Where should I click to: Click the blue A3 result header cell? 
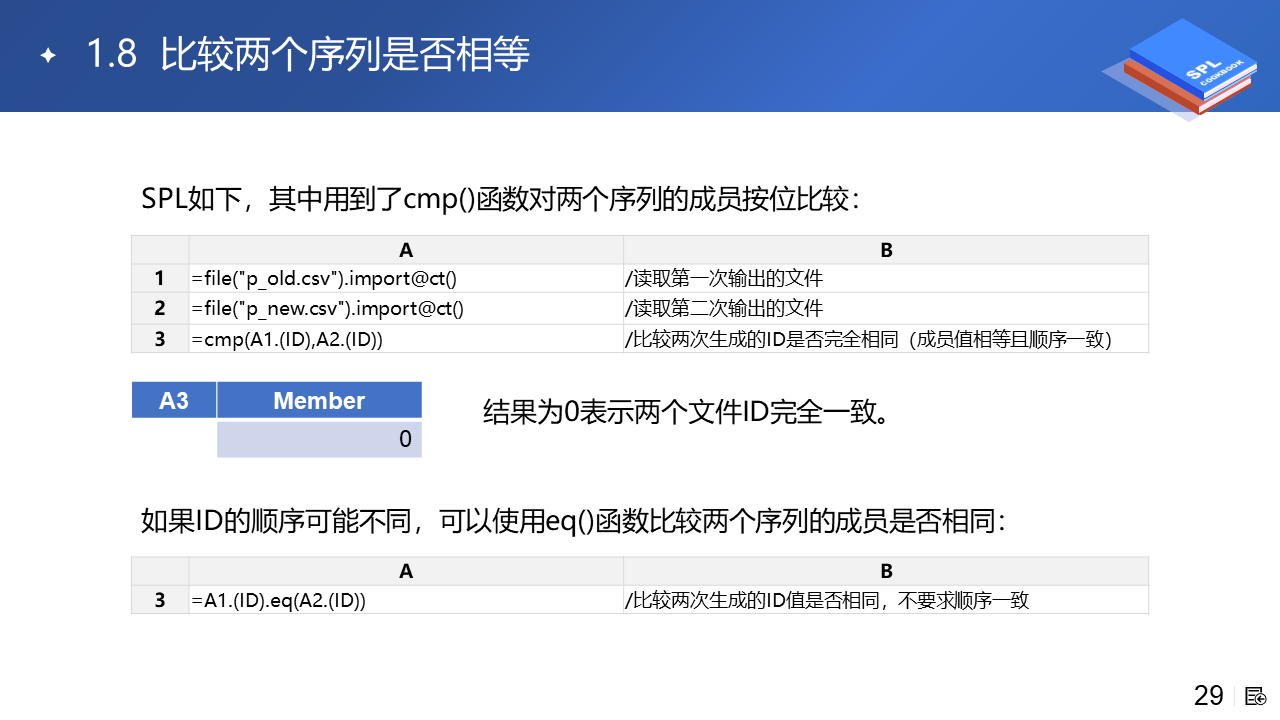click(x=174, y=400)
